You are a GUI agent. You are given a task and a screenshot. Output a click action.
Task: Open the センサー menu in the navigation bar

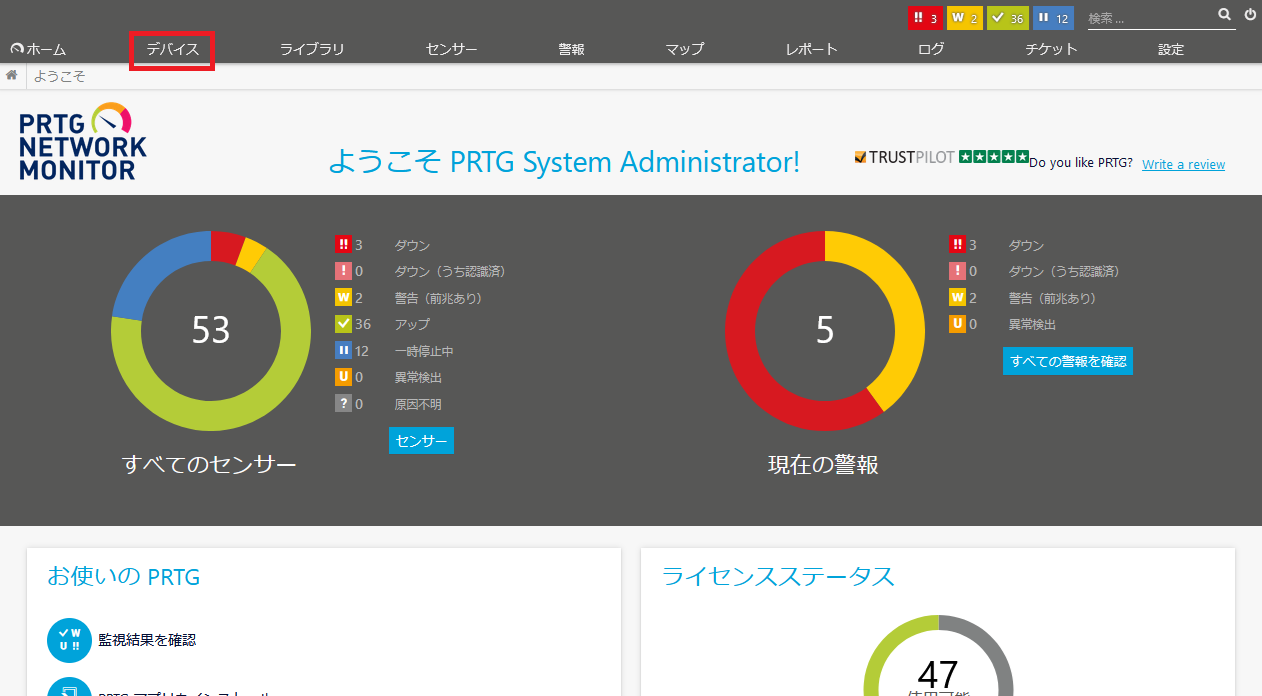coord(451,49)
